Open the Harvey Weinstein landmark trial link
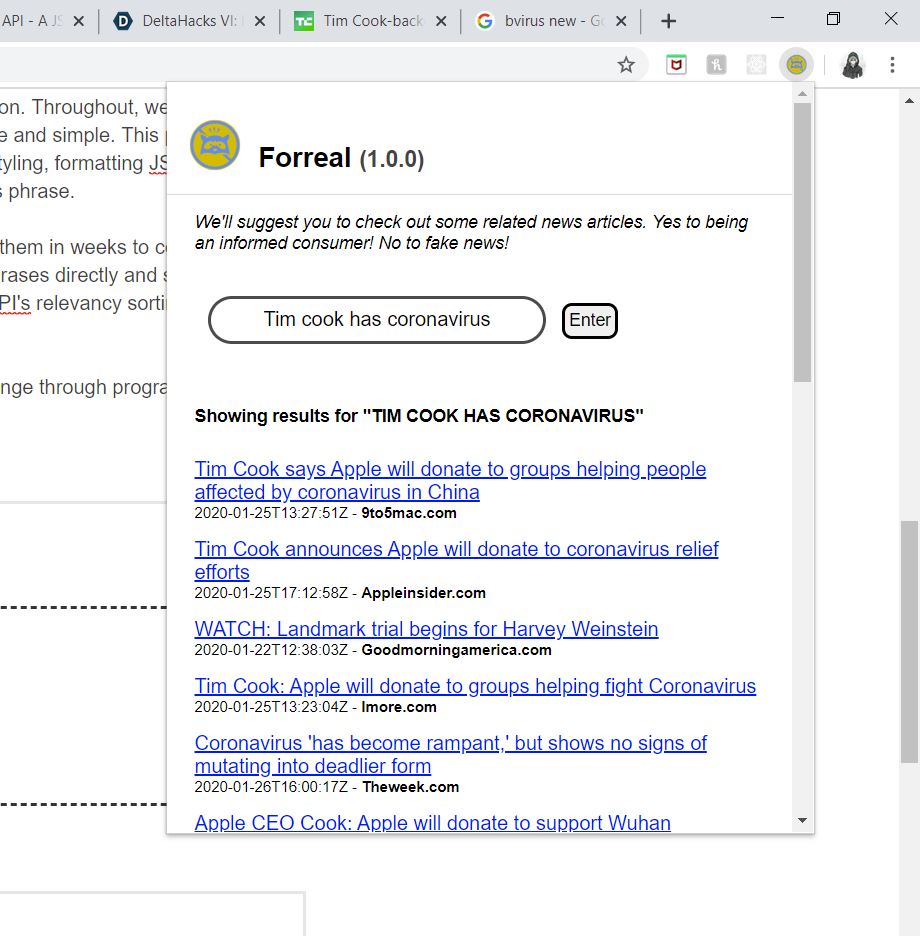 point(426,629)
